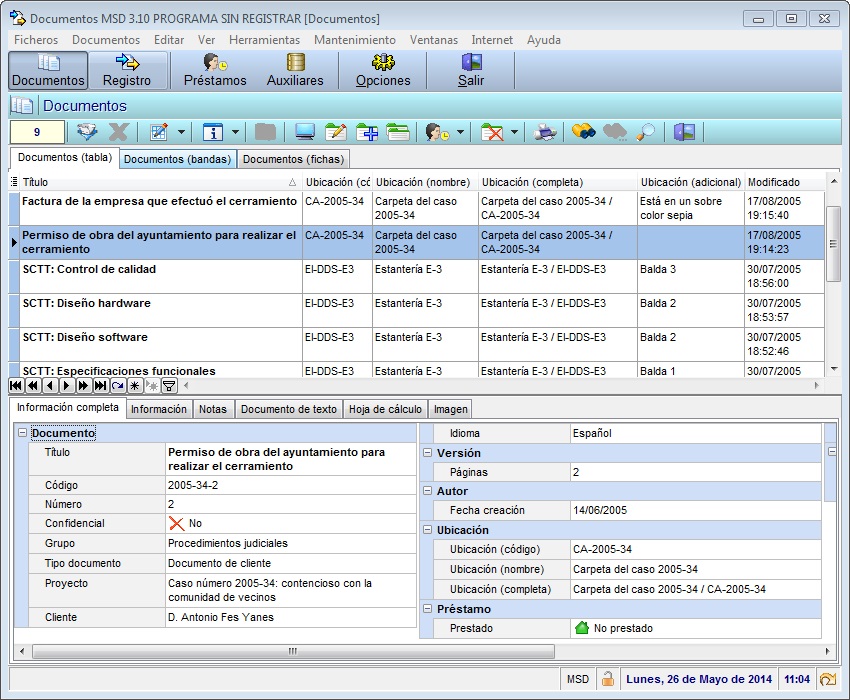Switch to the Notas tab

(212, 409)
